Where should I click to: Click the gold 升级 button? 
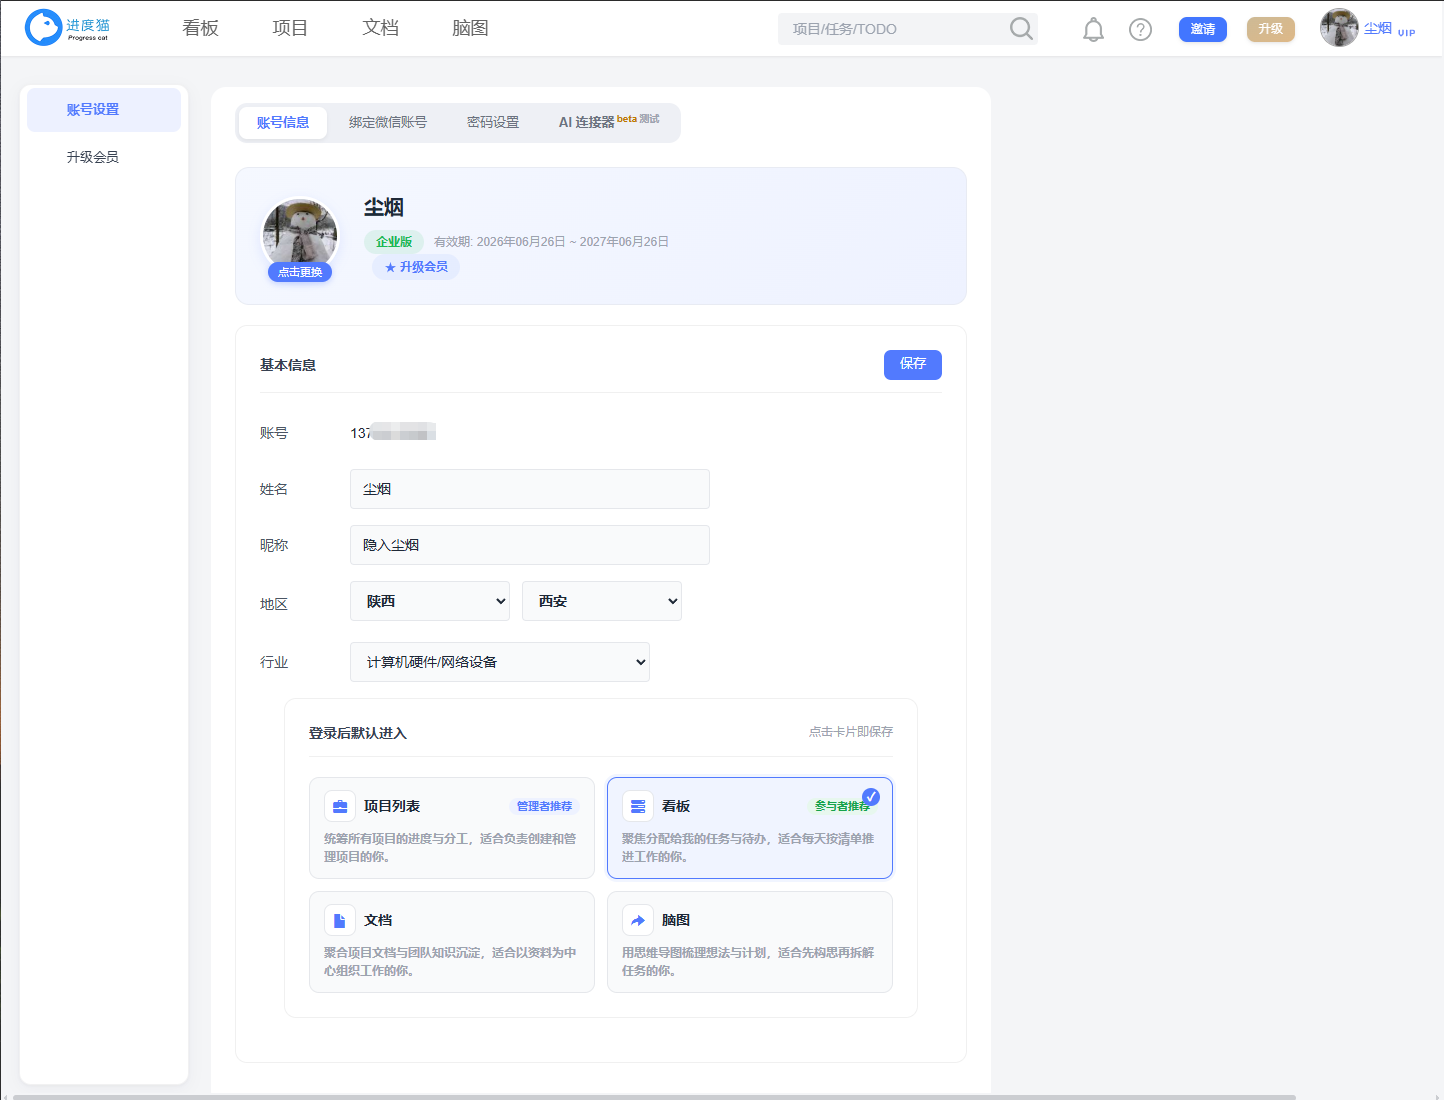click(x=1271, y=29)
